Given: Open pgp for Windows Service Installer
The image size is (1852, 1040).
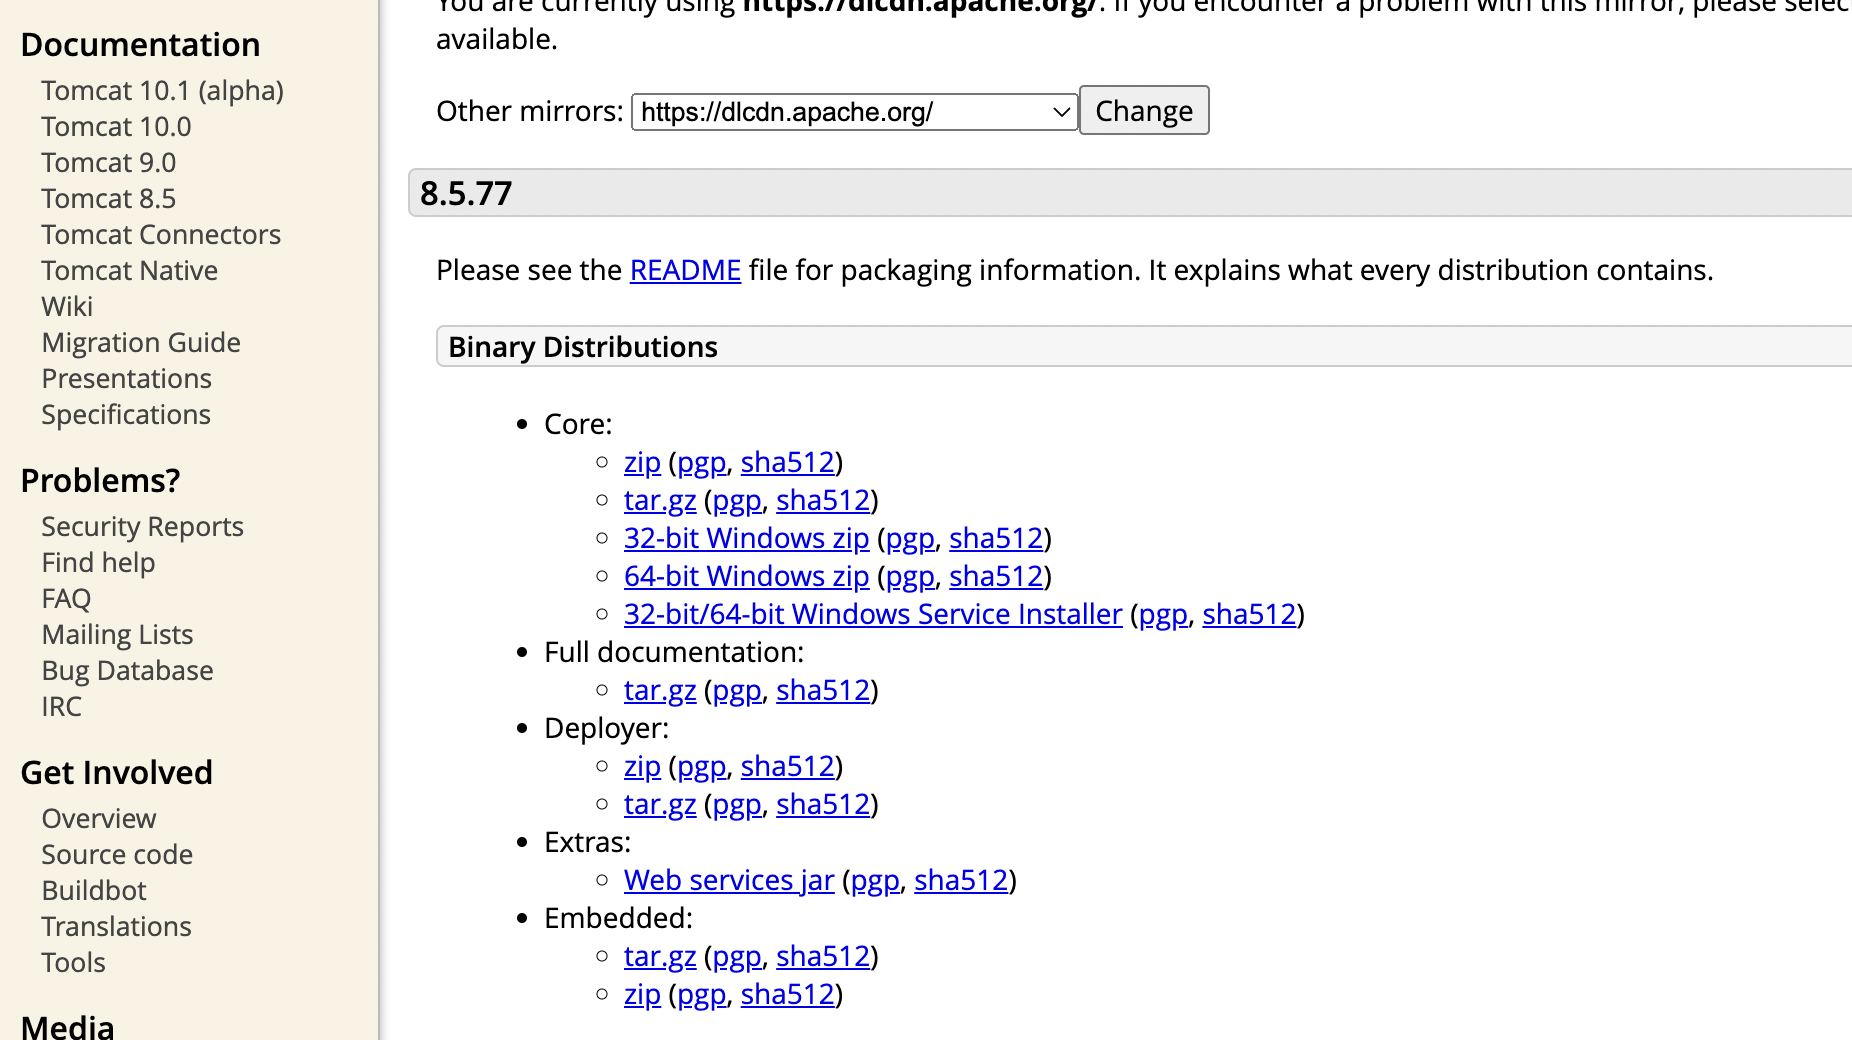Looking at the screenshot, I should [x=1163, y=614].
